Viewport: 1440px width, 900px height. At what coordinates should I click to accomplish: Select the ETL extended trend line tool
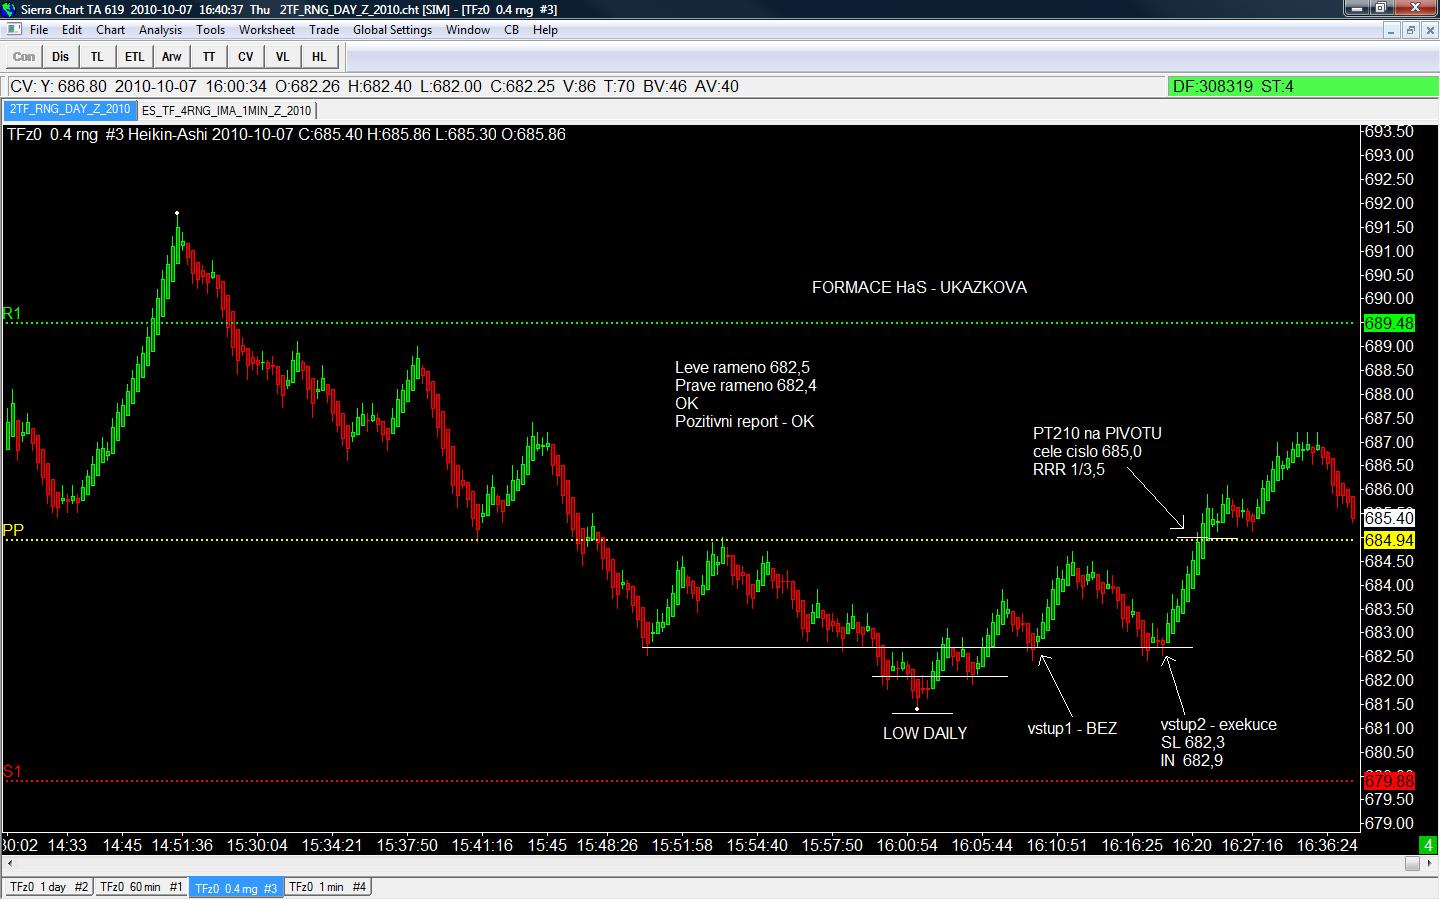tap(134, 57)
